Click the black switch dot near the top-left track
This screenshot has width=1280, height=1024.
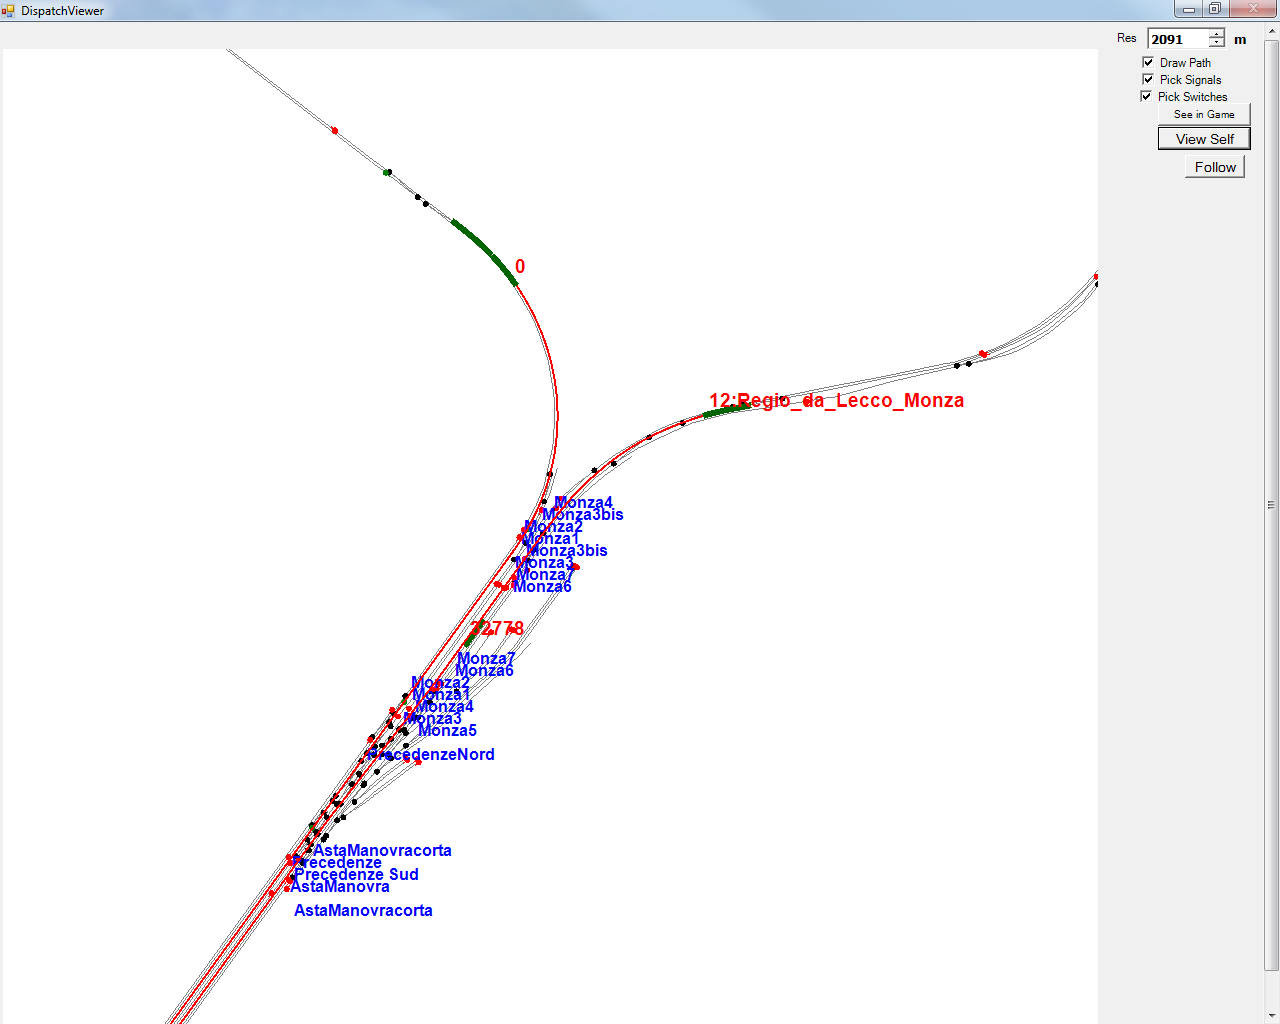(417, 197)
